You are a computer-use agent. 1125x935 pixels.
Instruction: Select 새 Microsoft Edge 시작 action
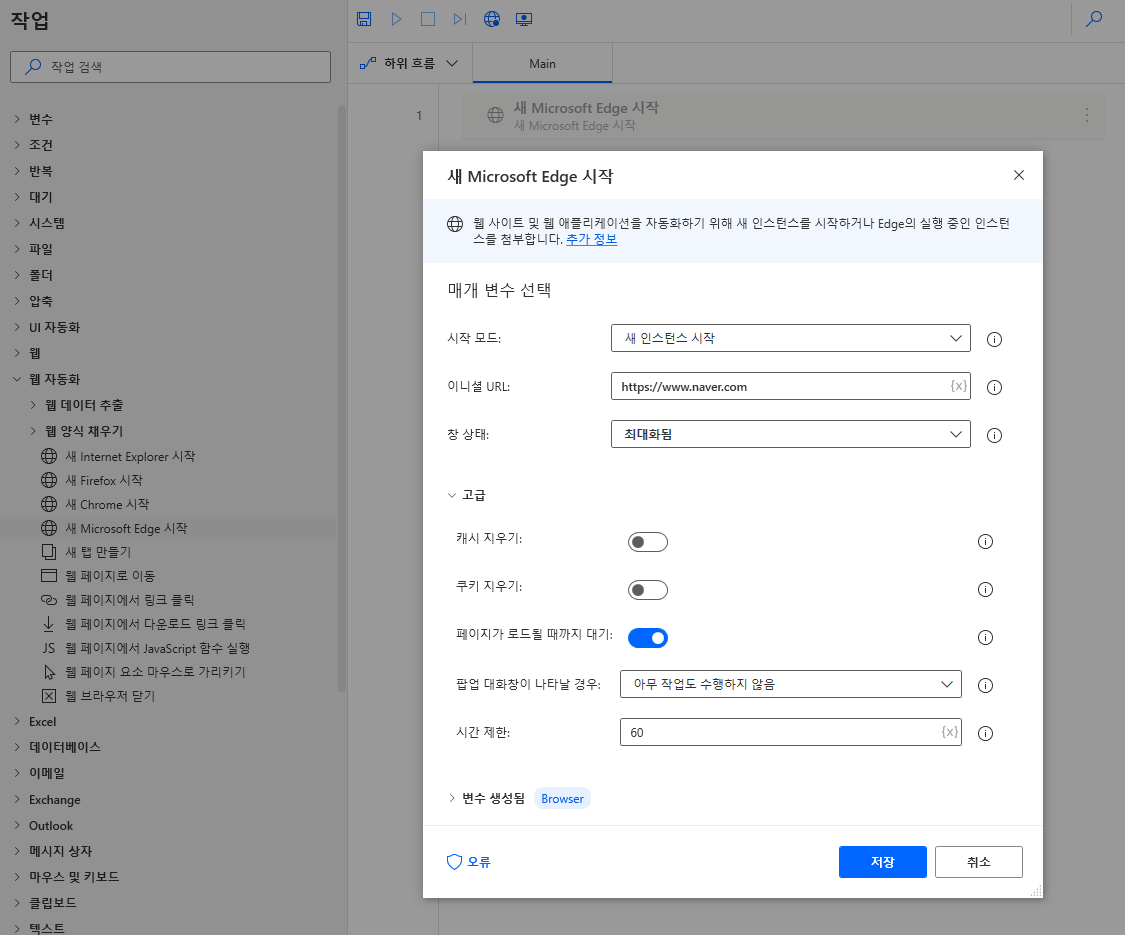(x=126, y=528)
